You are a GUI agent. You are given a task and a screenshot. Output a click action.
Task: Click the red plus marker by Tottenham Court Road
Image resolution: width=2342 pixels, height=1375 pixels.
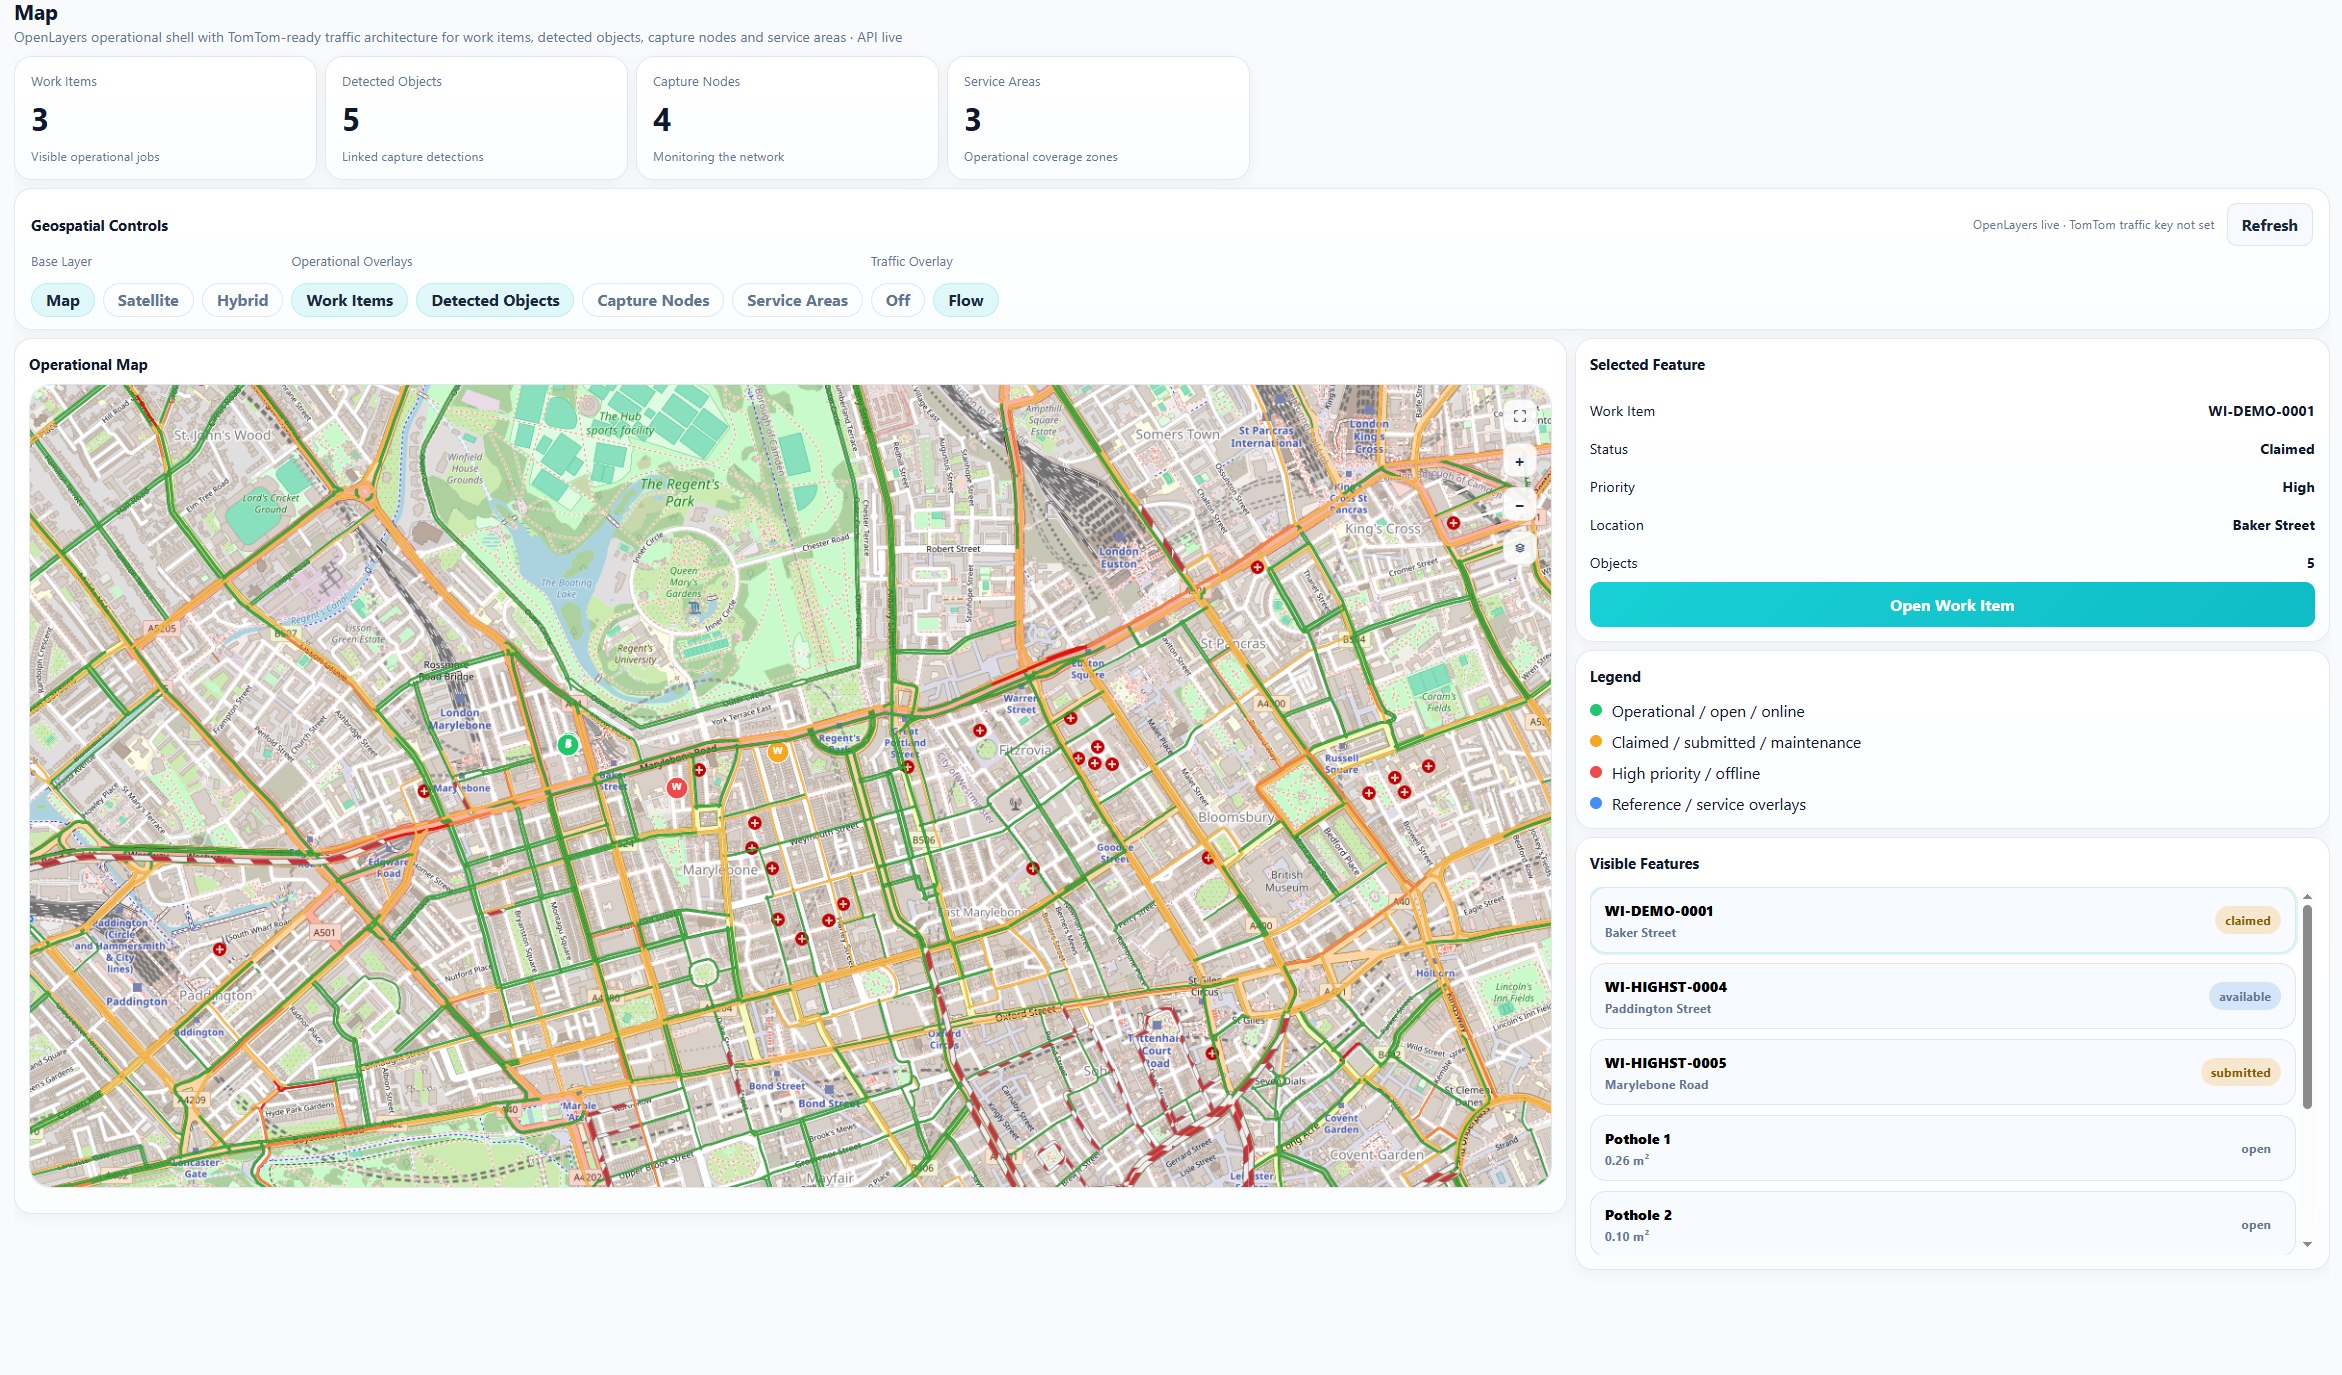tap(1211, 1053)
